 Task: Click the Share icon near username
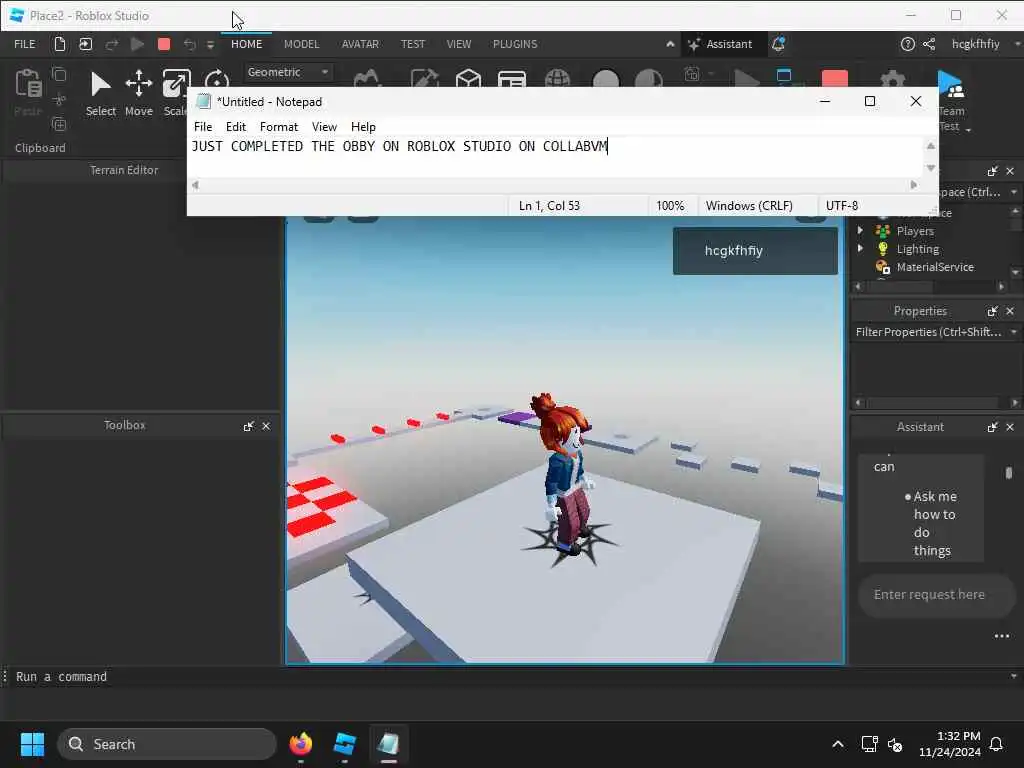[929, 44]
